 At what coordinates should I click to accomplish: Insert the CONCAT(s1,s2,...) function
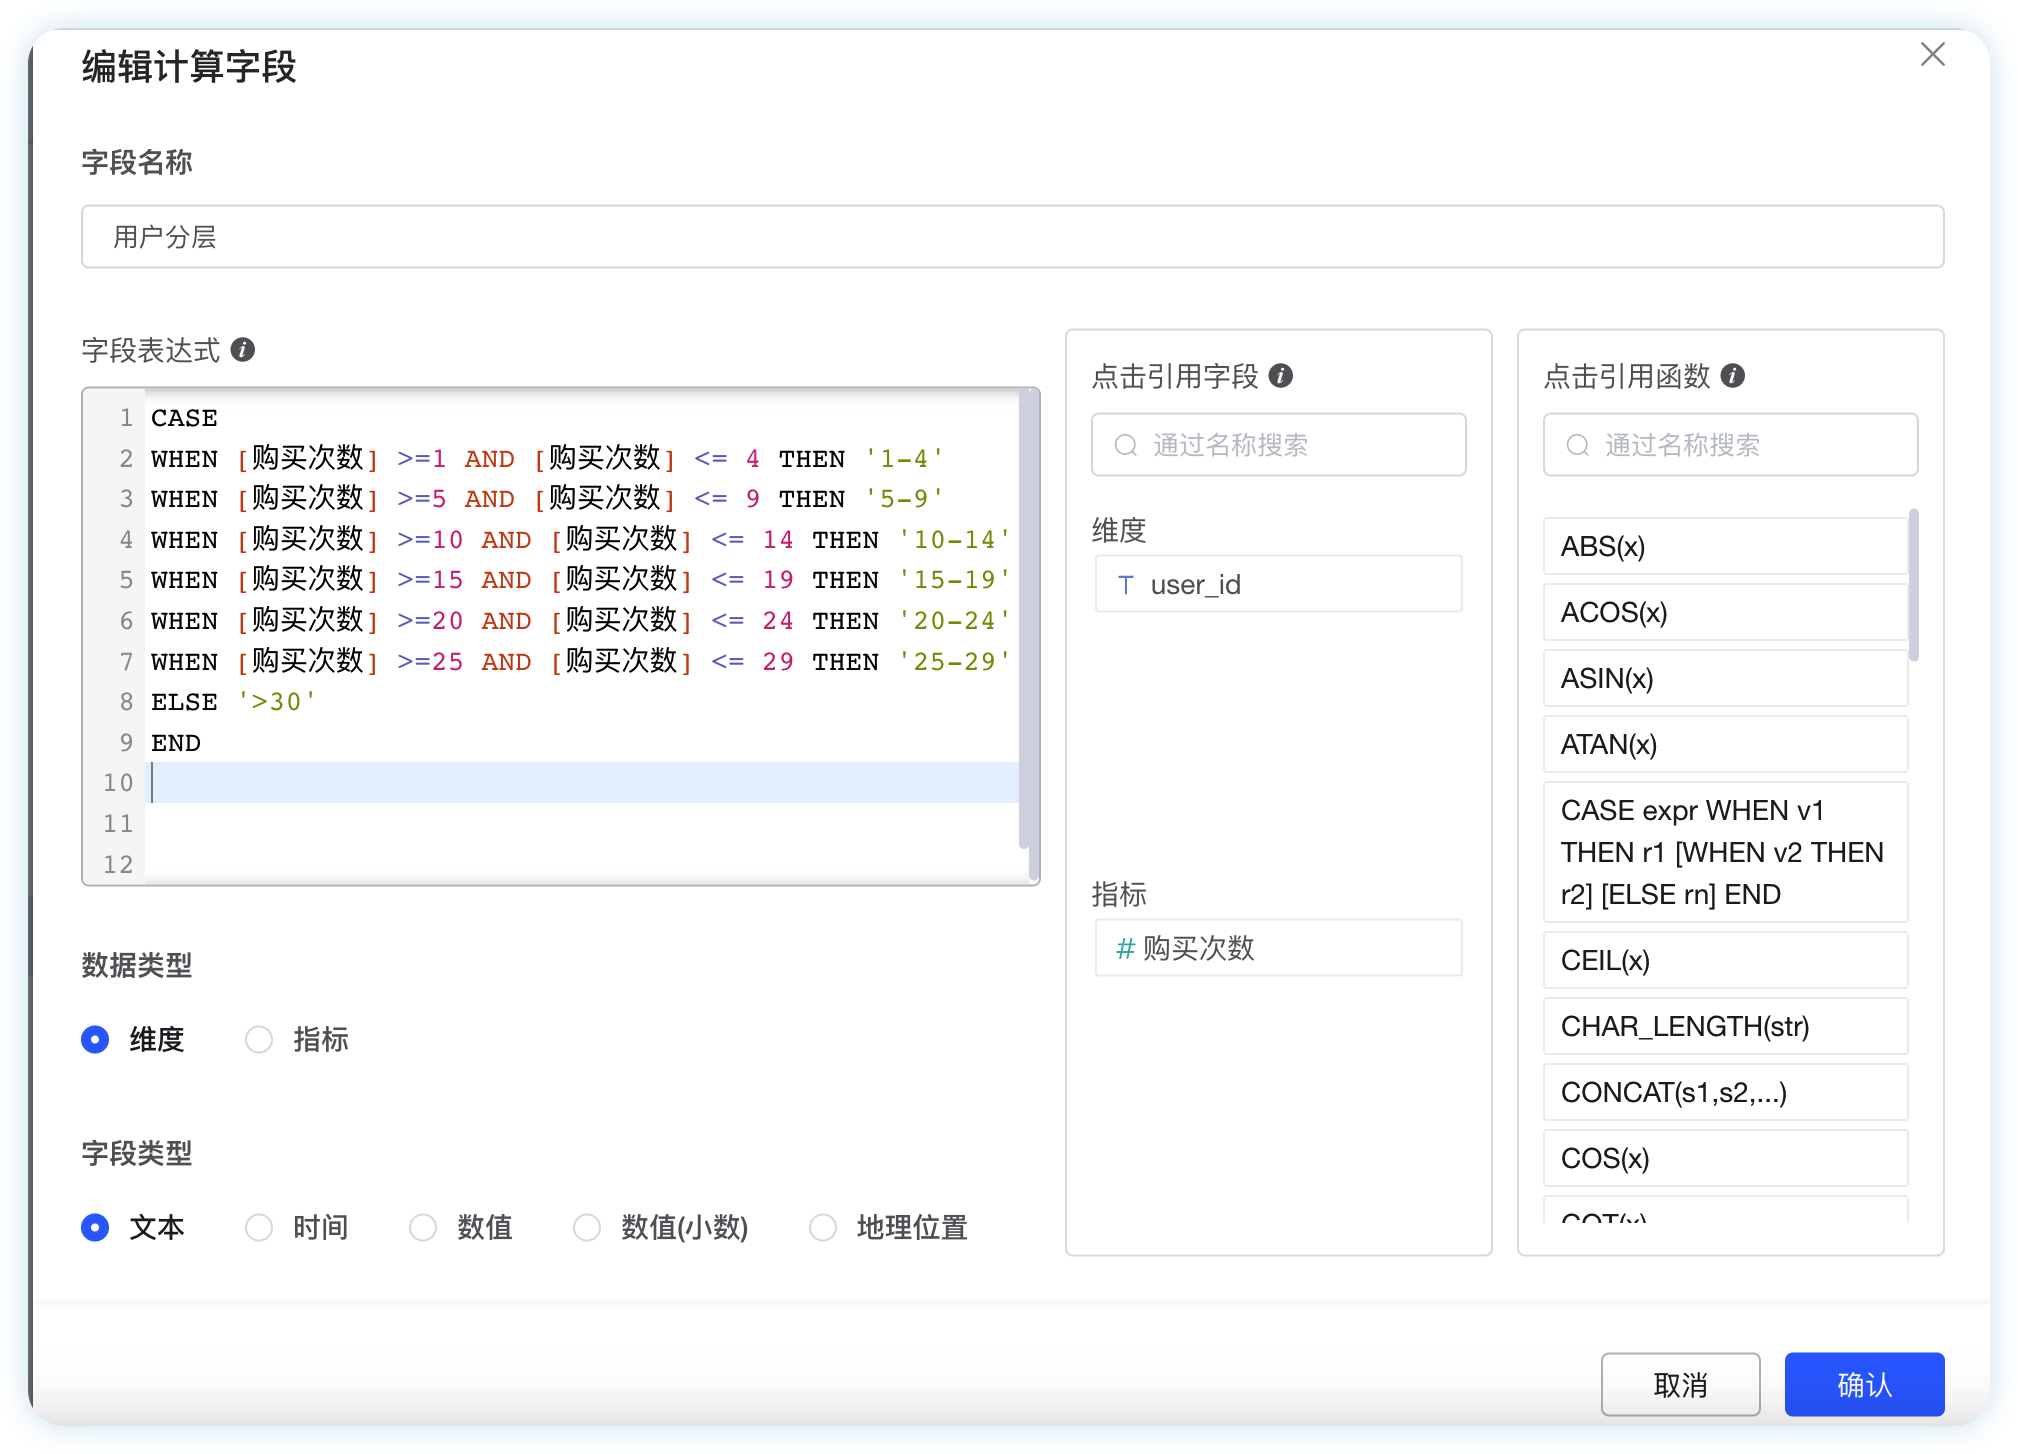pyautogui.click(x=1725, y=1092)
